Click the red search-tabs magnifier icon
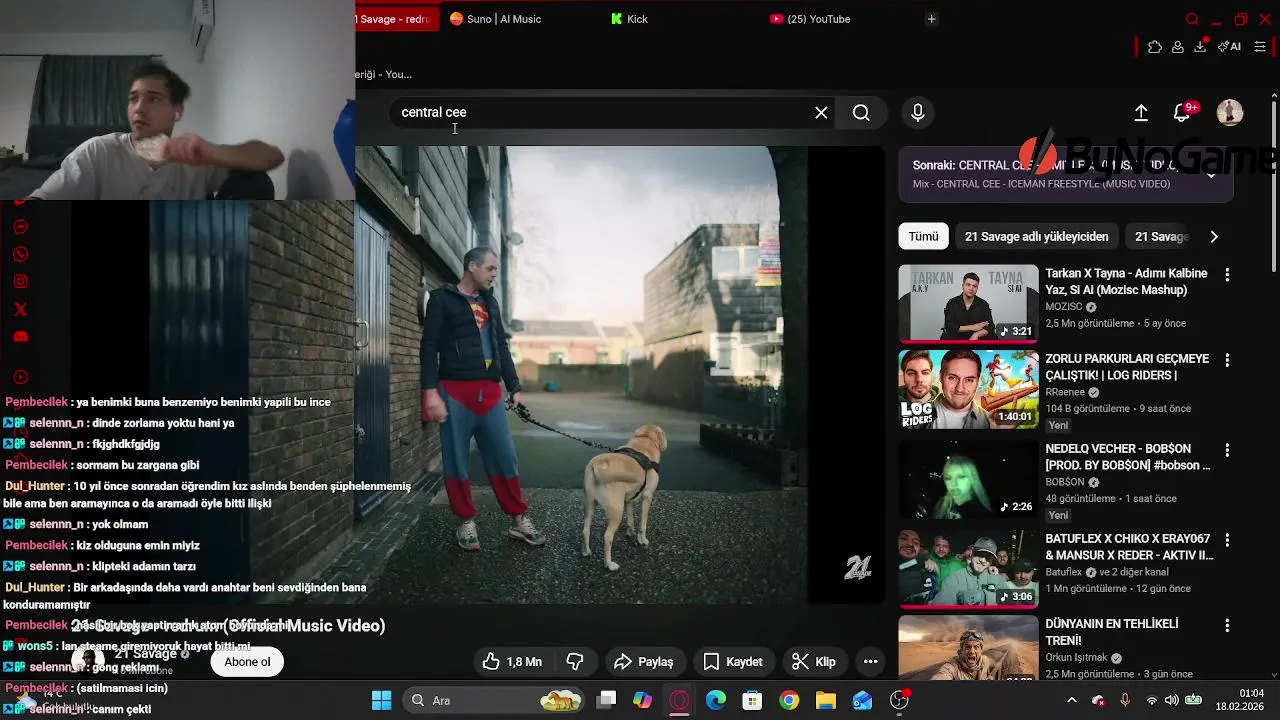1280x720 pixels. pos(1192,19)
